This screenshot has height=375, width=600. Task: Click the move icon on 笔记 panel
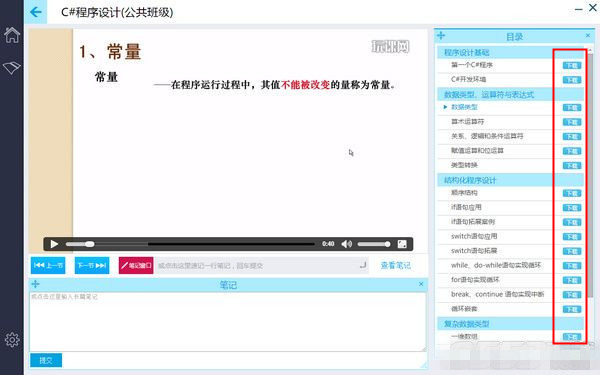tap(35, 284)
